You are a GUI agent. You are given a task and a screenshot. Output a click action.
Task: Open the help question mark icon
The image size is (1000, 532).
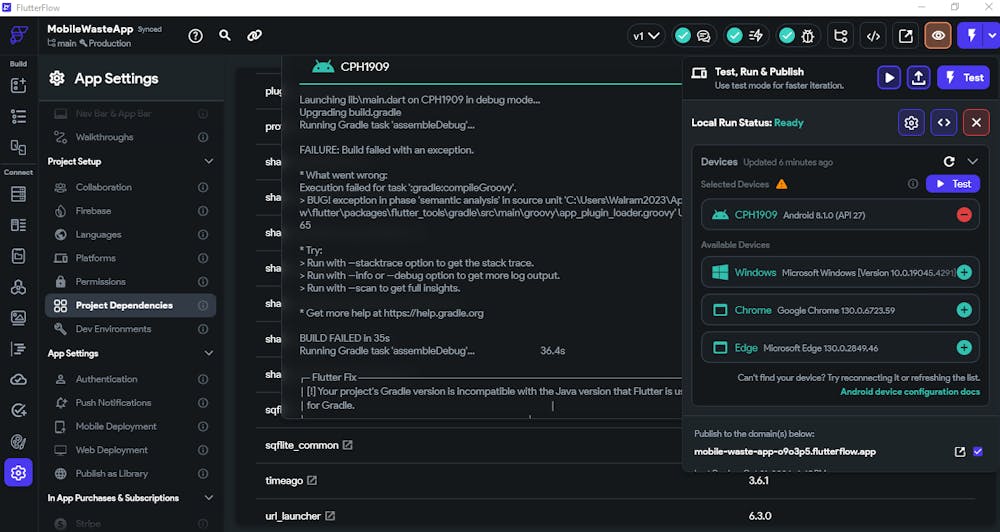[196, 36]
